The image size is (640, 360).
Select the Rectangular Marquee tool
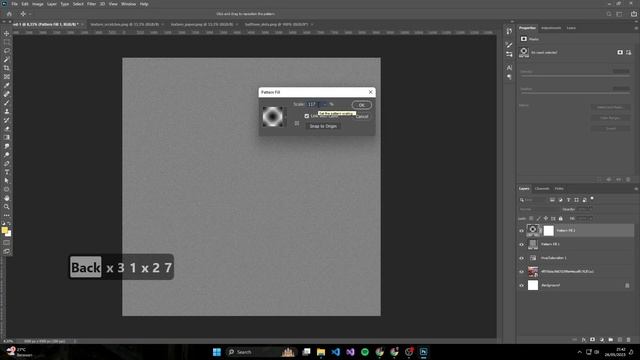click(x=7, y=42)
